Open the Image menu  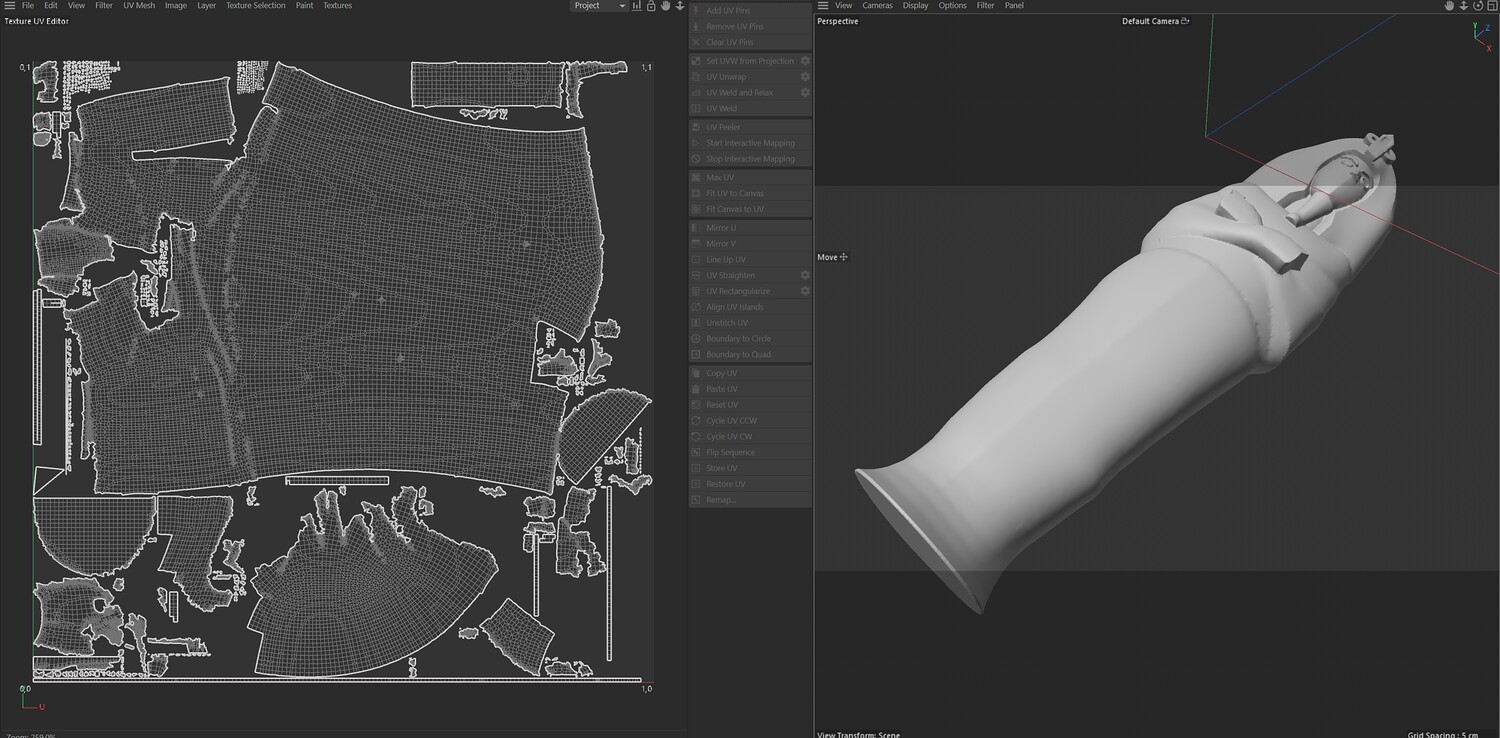(176, 6)
